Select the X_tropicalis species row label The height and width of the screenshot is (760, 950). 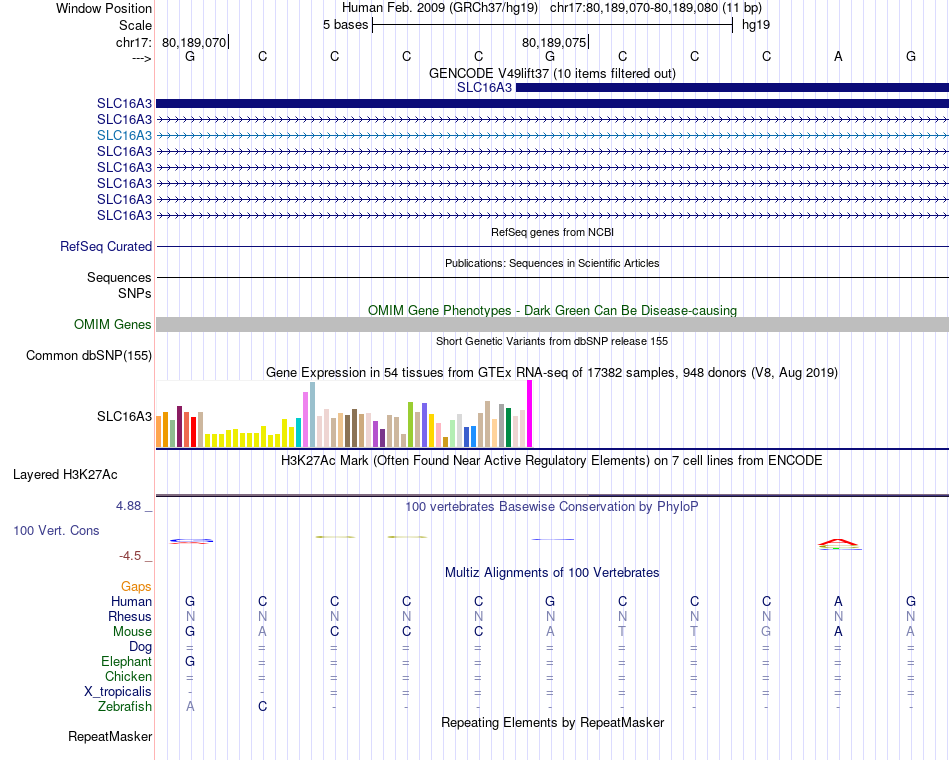(x=118, y=692)
